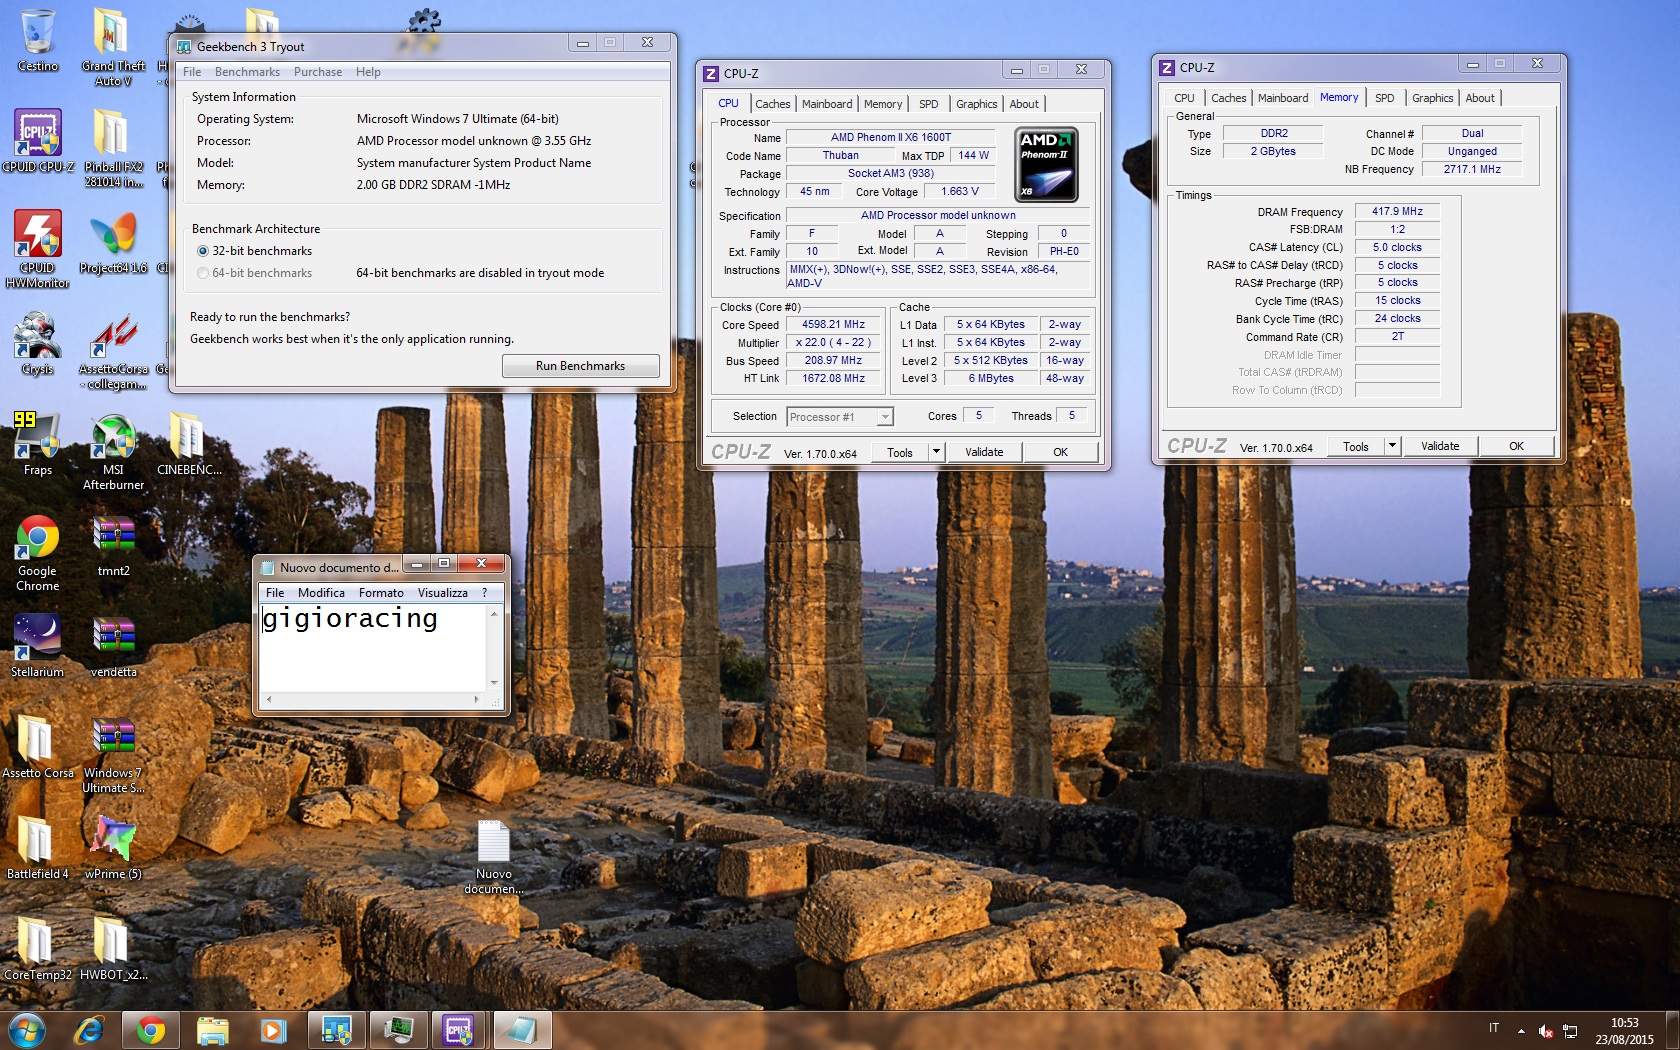Image resolution: width=1680 pixels, height=1050 pixels.
Task: Open the Cestino recycle bin icon
Action: (38, 40)
